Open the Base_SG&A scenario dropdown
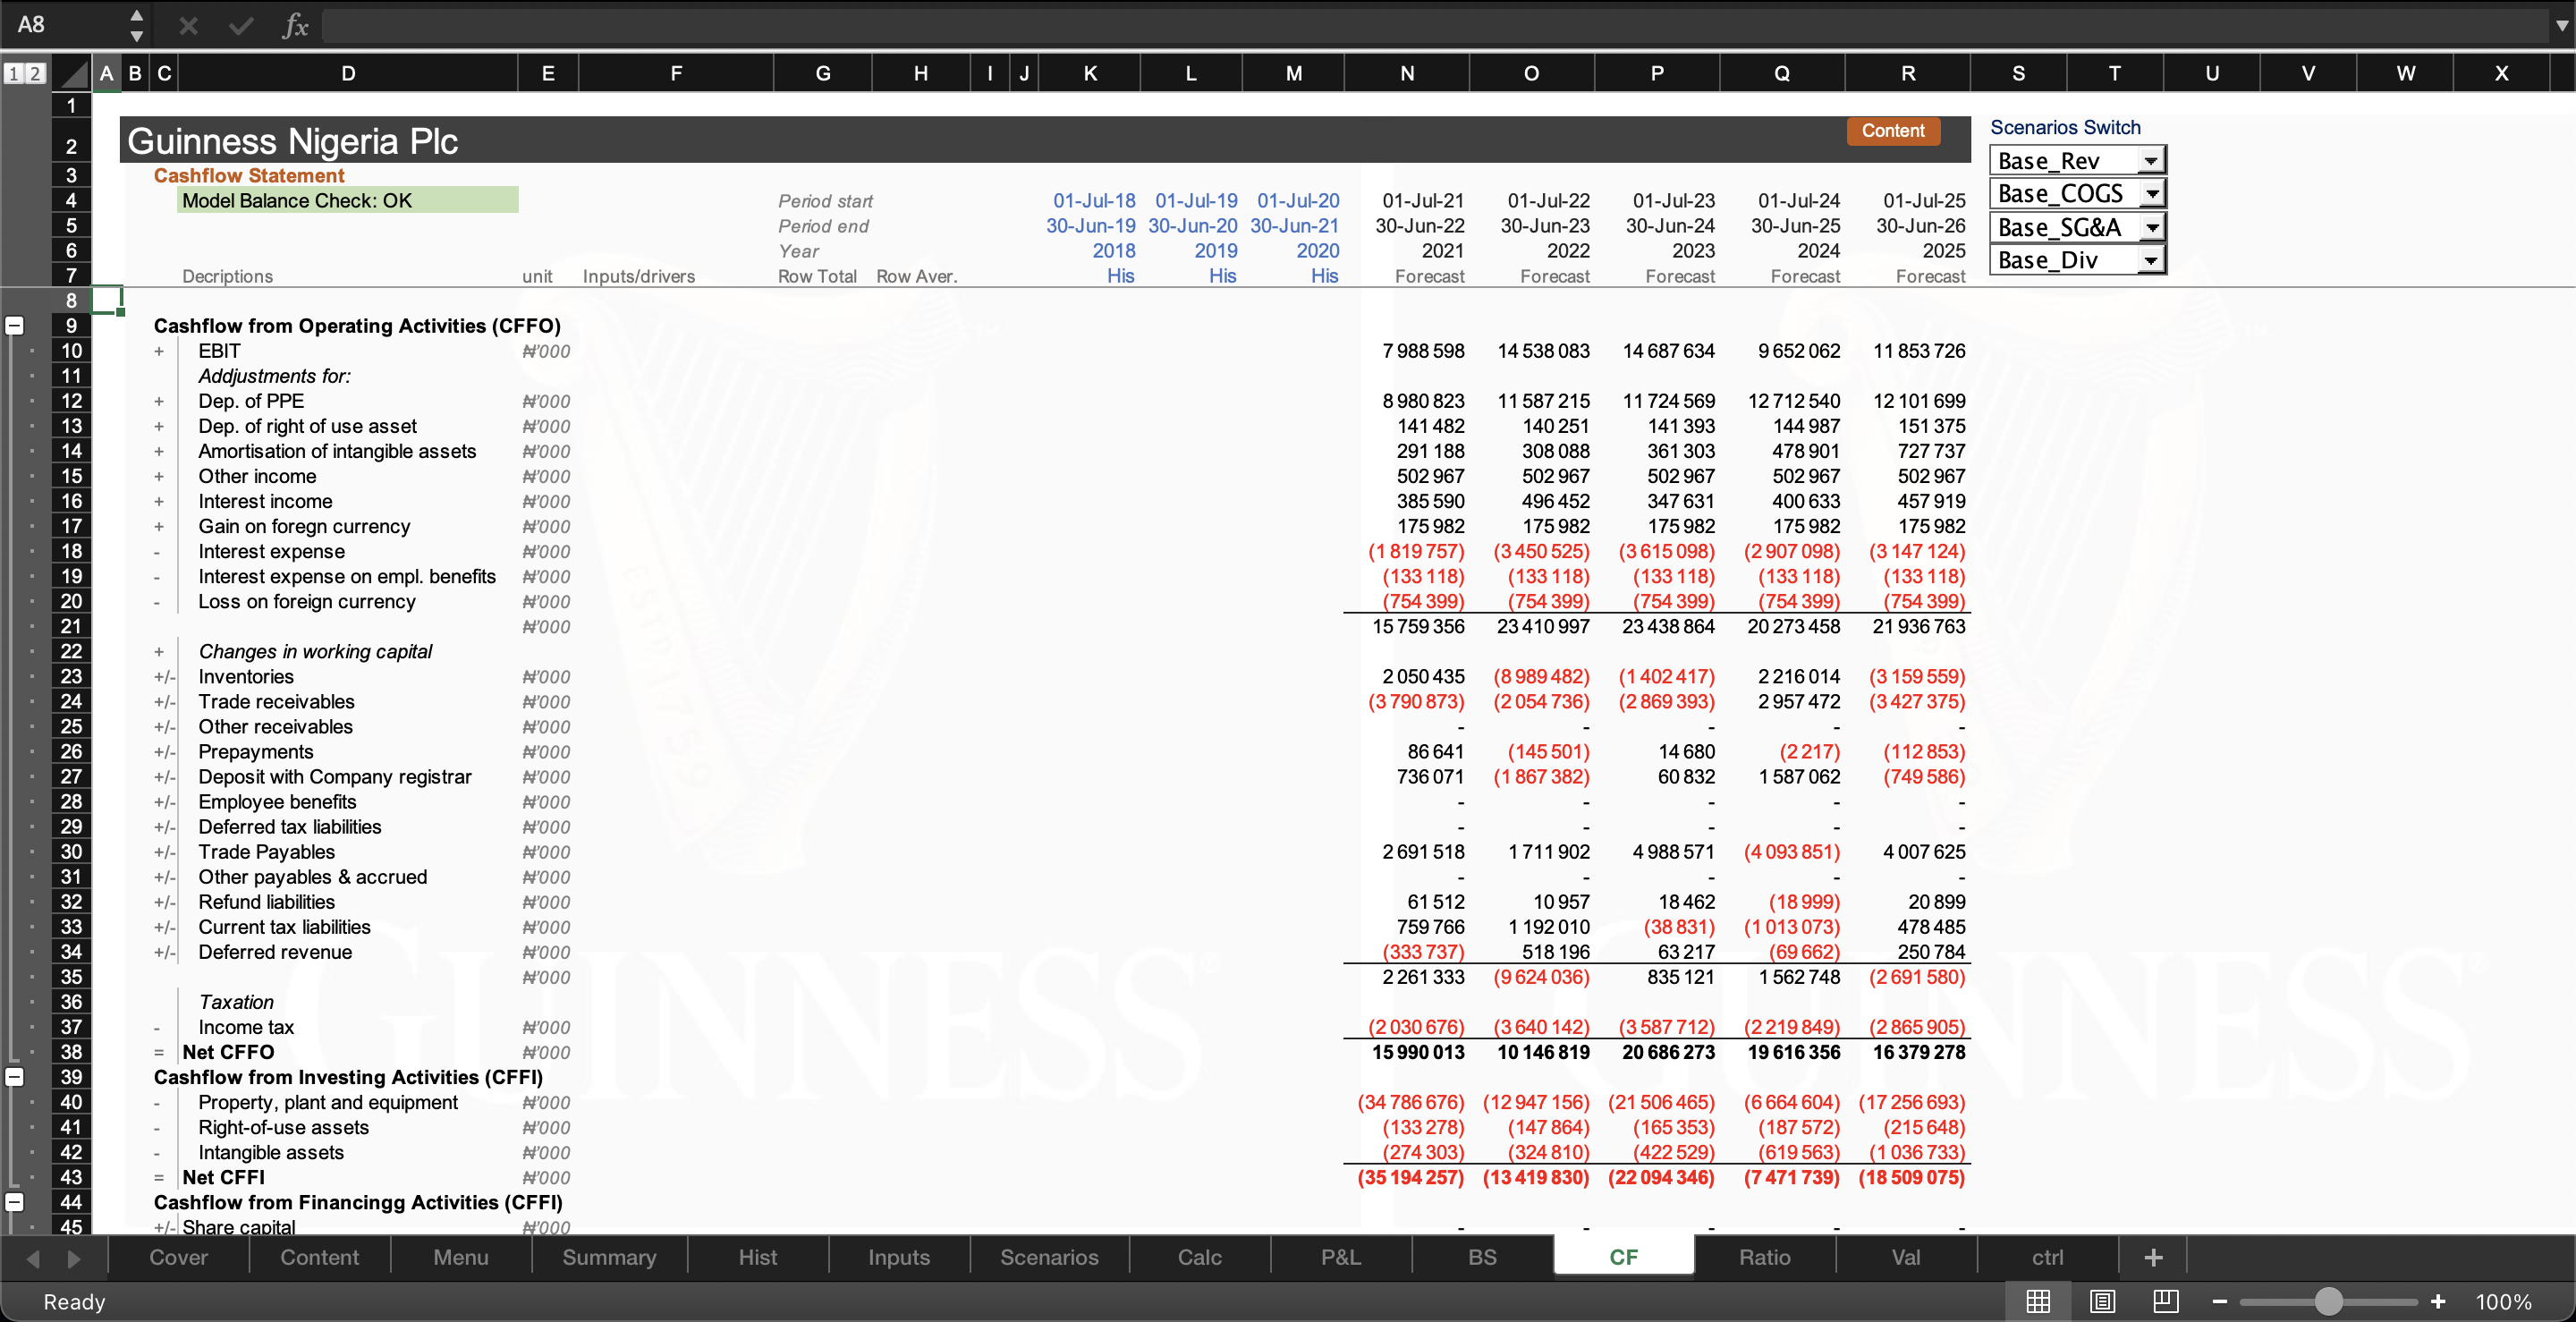Viewport: 2576px width, 1322px height. 2150,228
